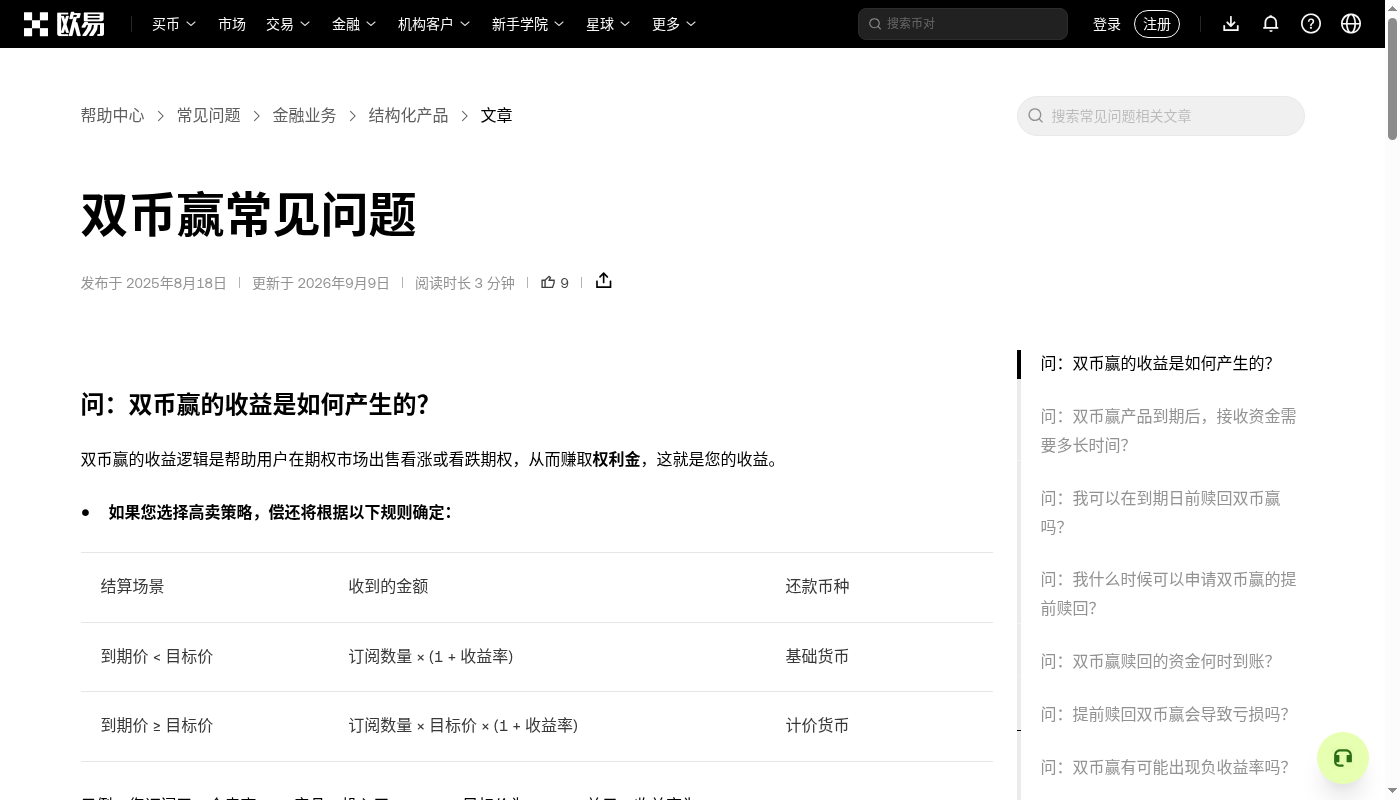This screenshot has width=1400, height=800.
Task: Jump to 提前赎回双币赢会导致亏损吗 in contents
Action: 1165,715
